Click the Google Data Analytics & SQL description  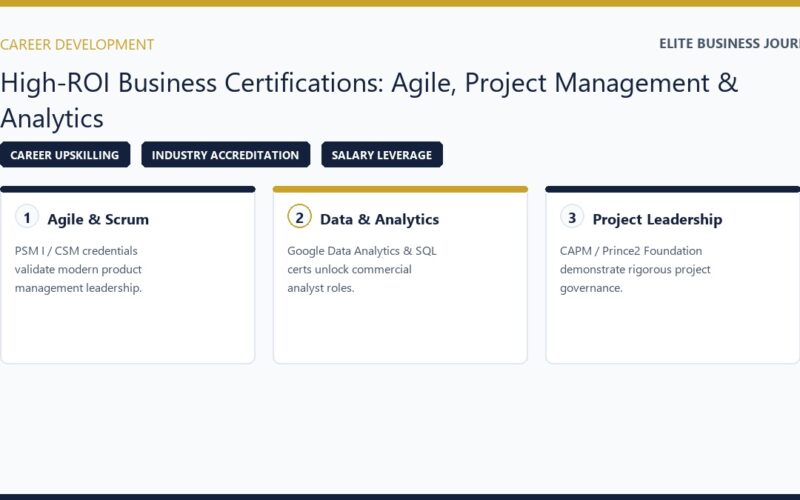tap(362, 269)
